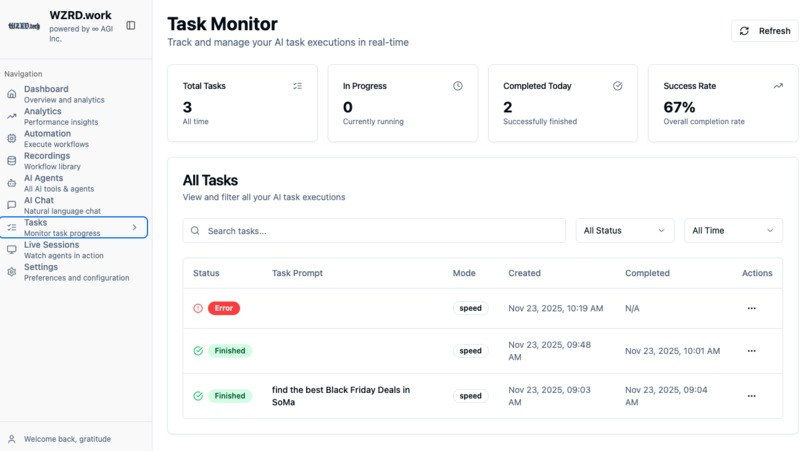Viewport: 806px width, 451px height.
Task: Click the Success Rate value 67%
Action: (x=679, y=107)
